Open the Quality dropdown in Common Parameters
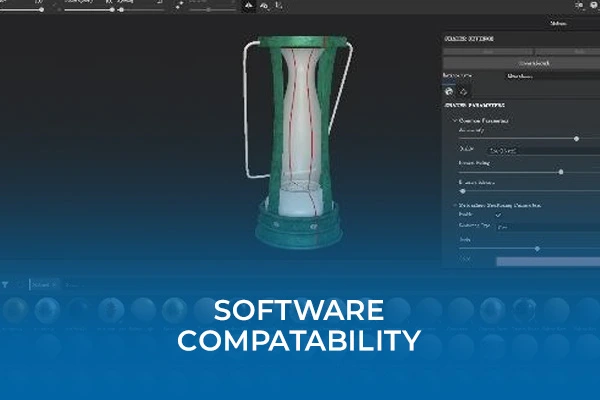Image resolution: width=600 pixels, height=400 pixels. 543,151
